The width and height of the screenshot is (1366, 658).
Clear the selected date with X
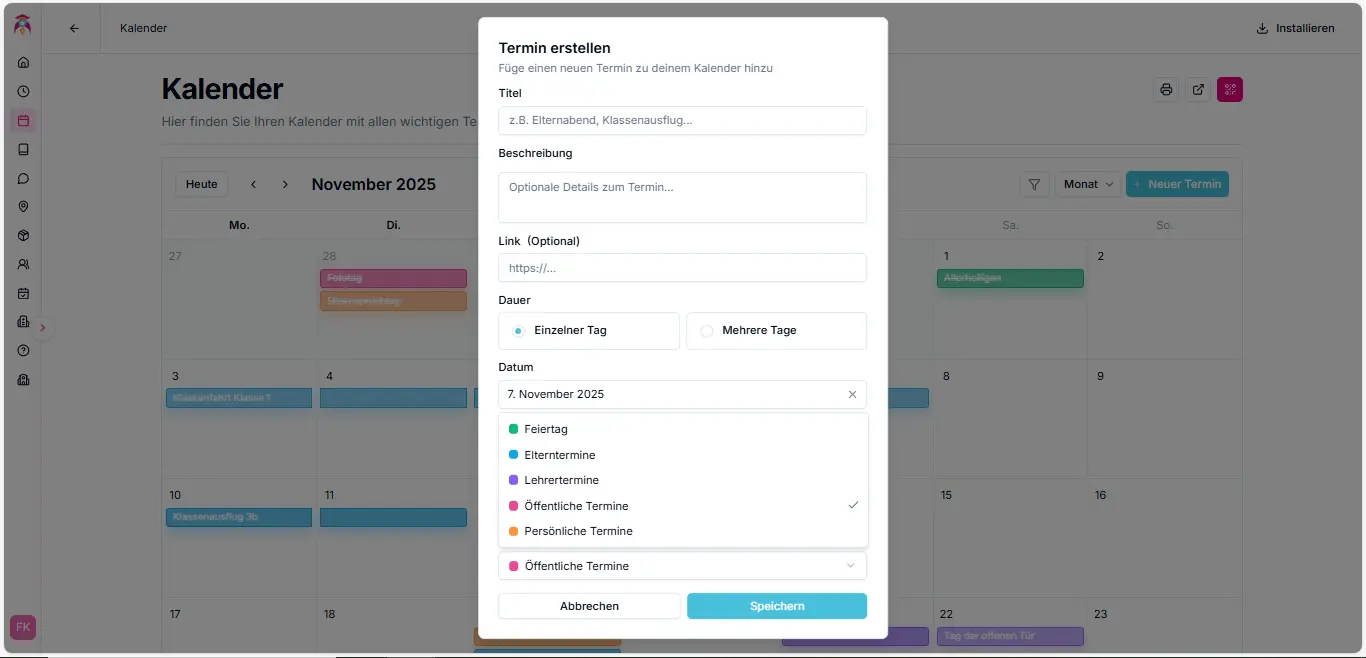point(852,395)
